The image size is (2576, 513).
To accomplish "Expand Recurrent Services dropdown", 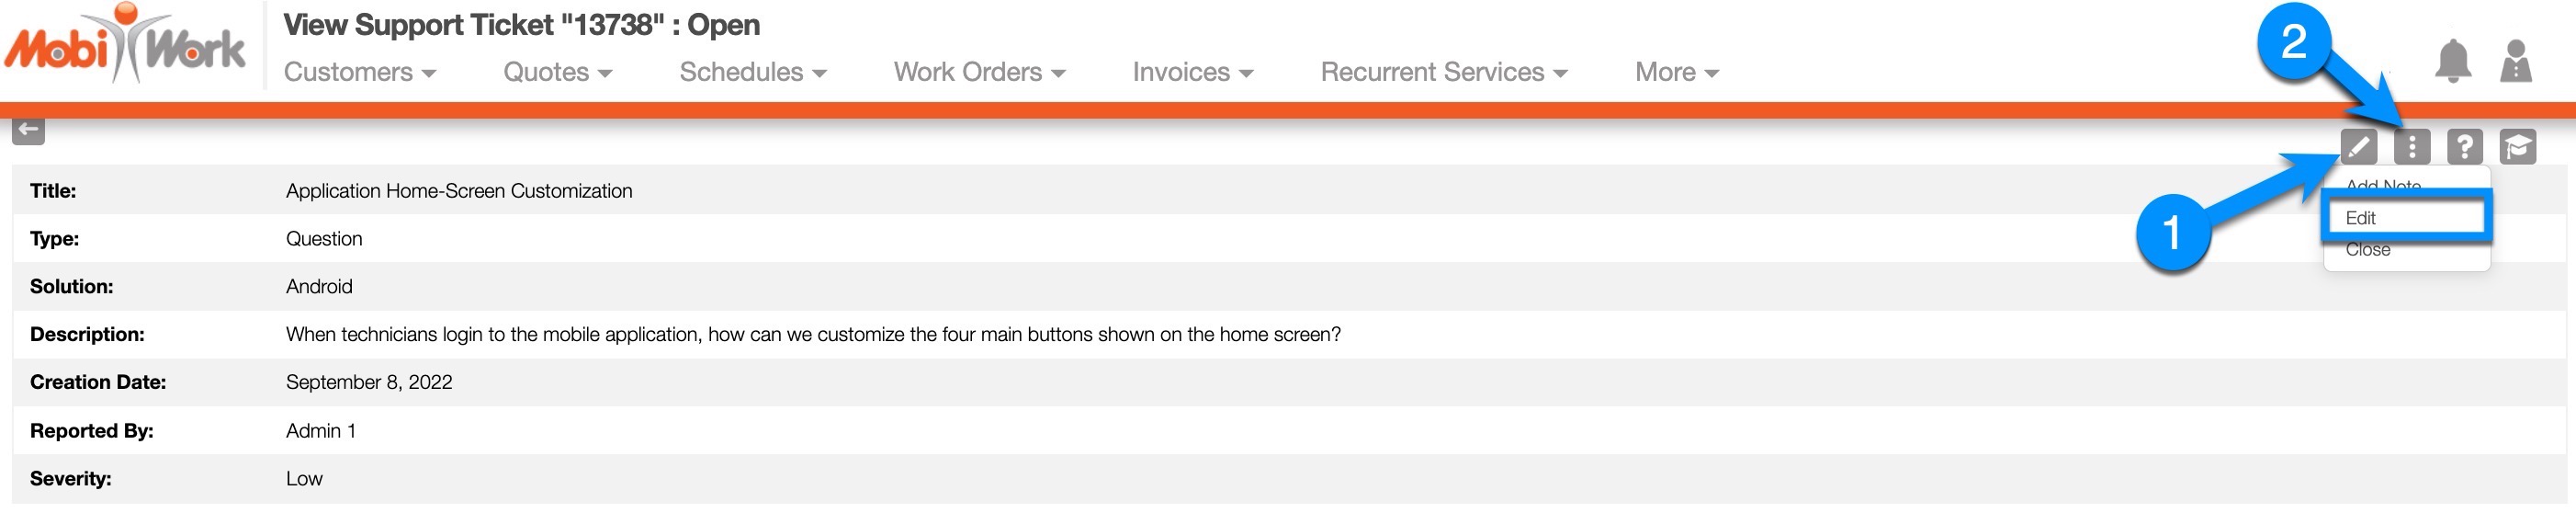I will click(1443, 72).
